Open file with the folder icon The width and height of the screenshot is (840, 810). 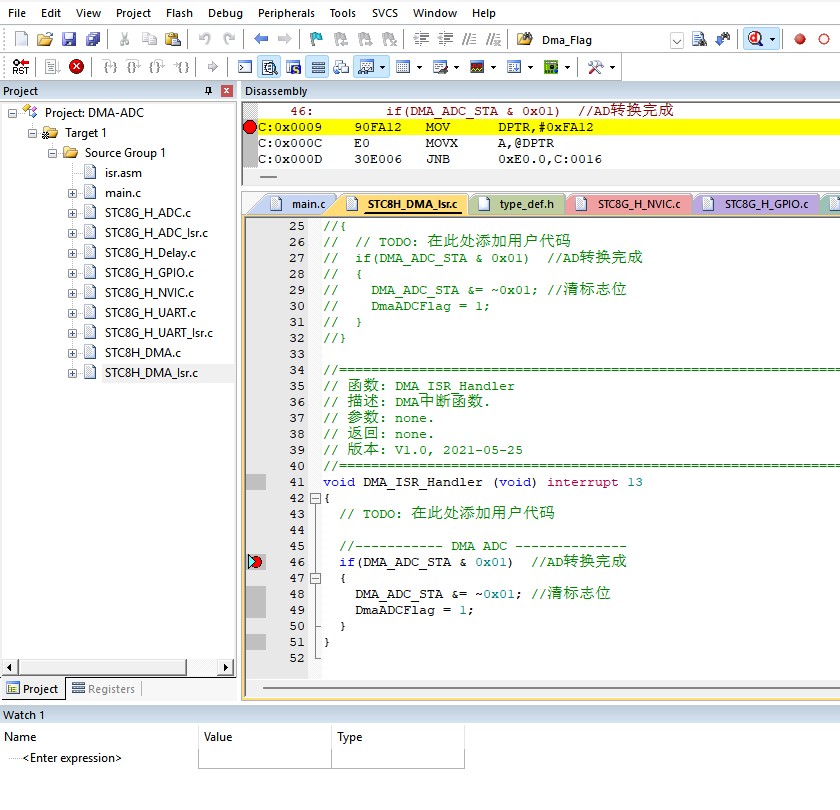[x=45, y=40]
